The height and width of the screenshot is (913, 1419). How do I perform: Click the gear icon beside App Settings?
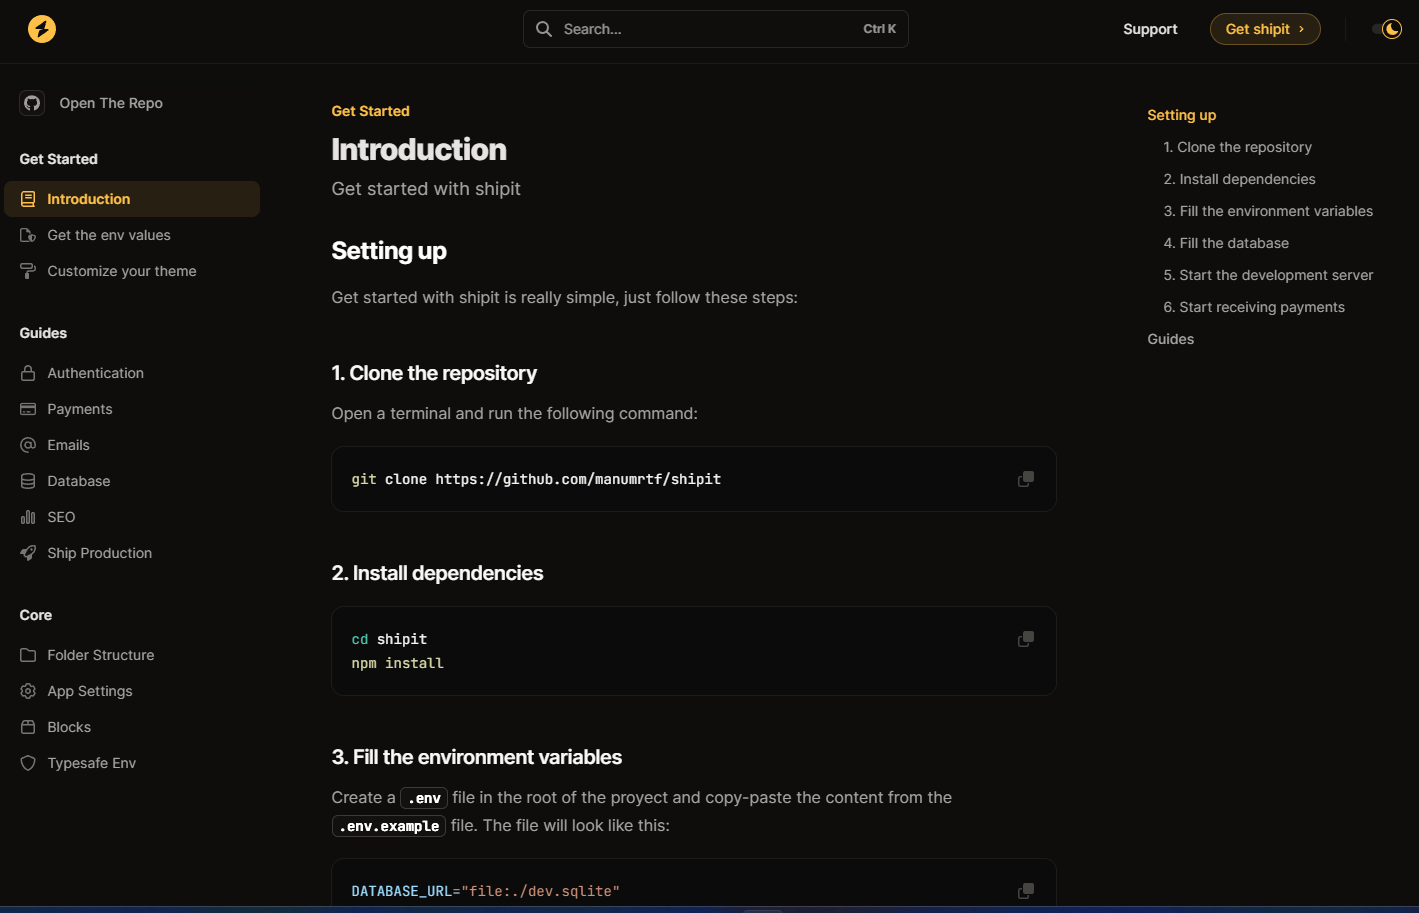(28, 691)
